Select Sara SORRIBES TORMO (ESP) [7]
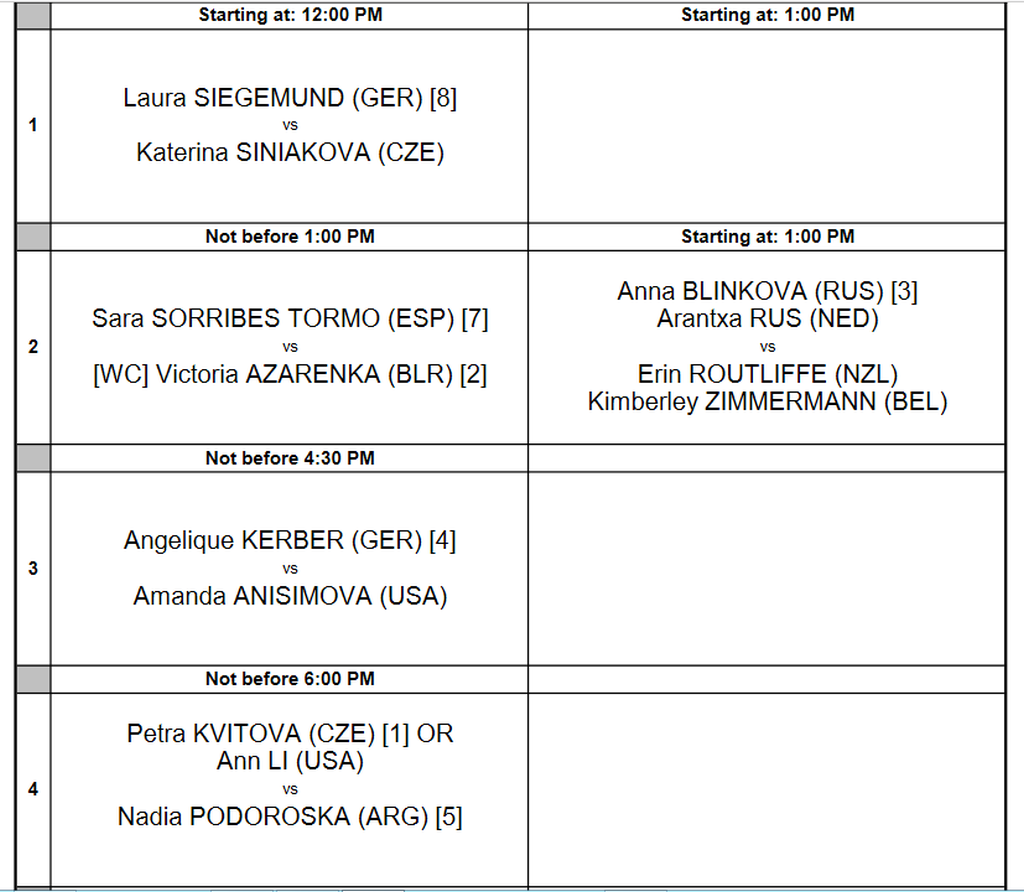The width and height of the screenshot is (1024, 892). click(290, 319)
